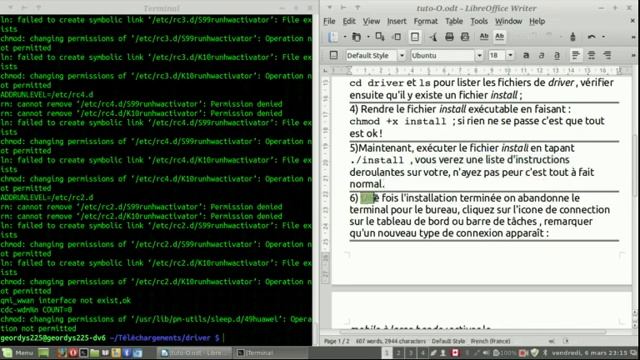The image size is (640, 360).
Task: Click the Undo arrow icon
Action: click(591, 37)
